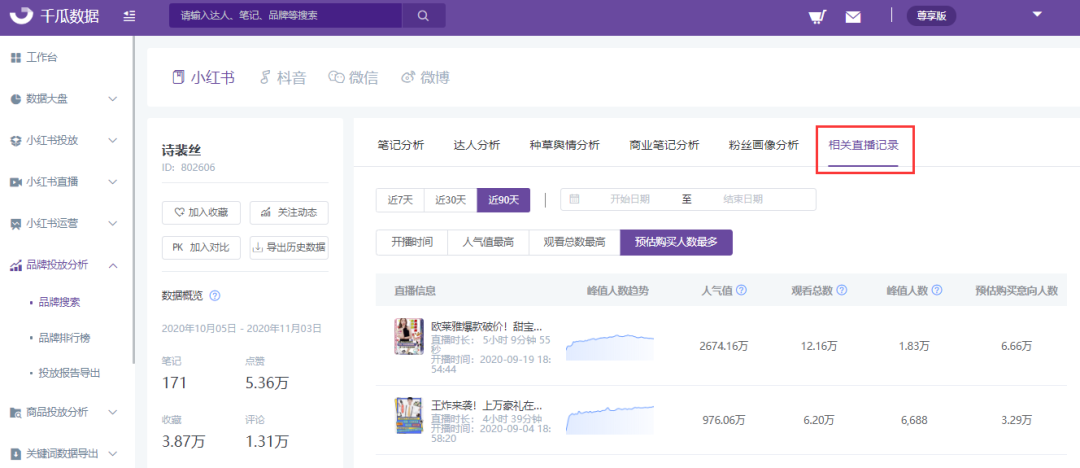Click the 数据大盘 pie chart icon
This screenshot has width=1080, height=468.
tap(16, 99)
